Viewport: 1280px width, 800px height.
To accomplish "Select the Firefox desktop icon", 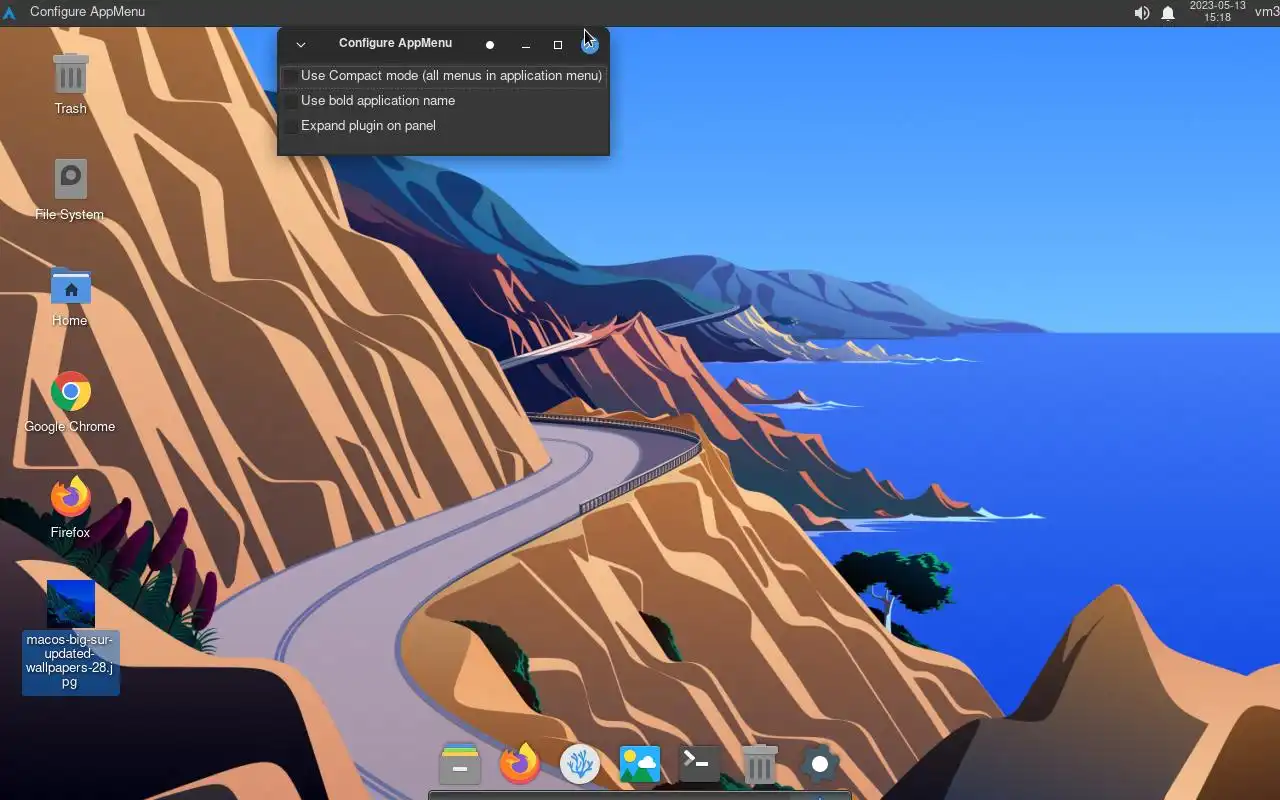I will 70,507.
